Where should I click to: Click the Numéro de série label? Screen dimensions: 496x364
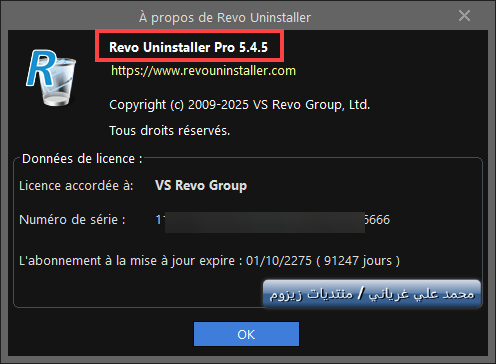72,220
